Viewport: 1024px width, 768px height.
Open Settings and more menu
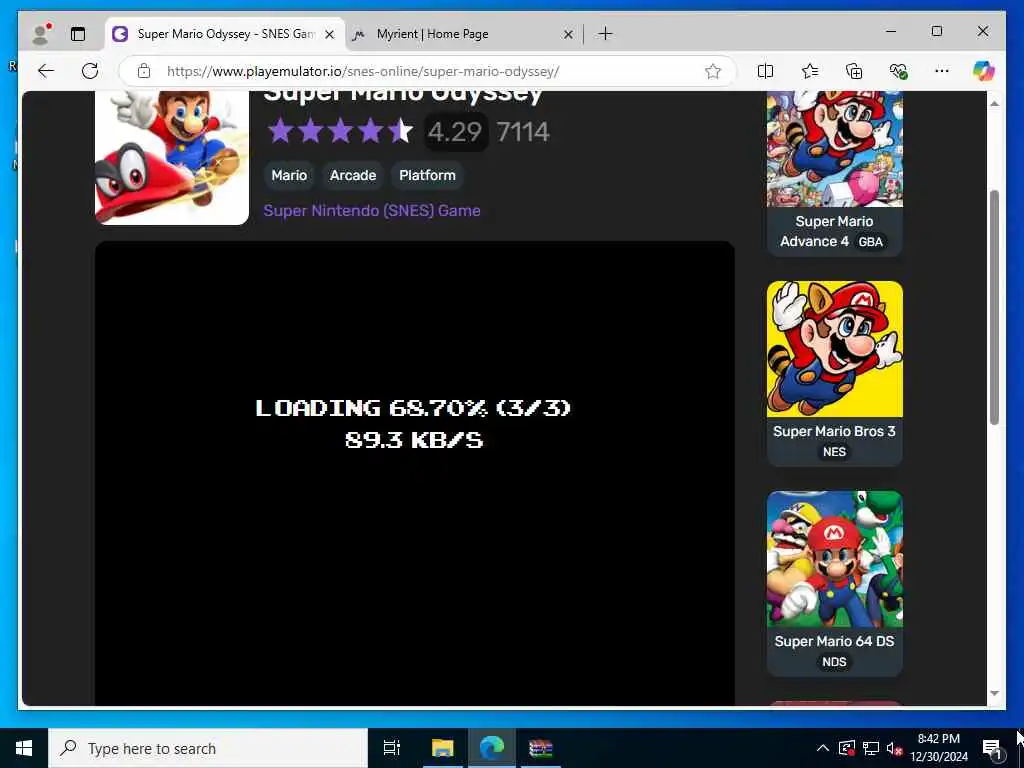942,71
